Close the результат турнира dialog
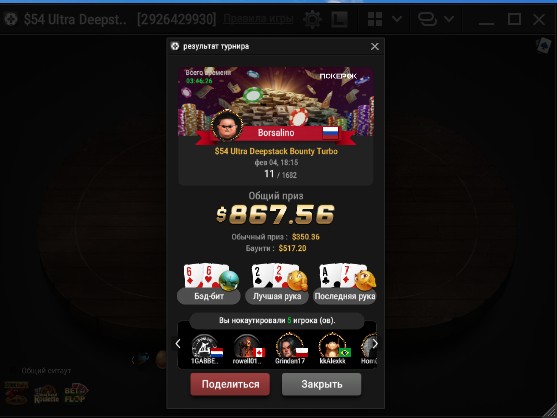557x418 pixels. pos(374,47)
